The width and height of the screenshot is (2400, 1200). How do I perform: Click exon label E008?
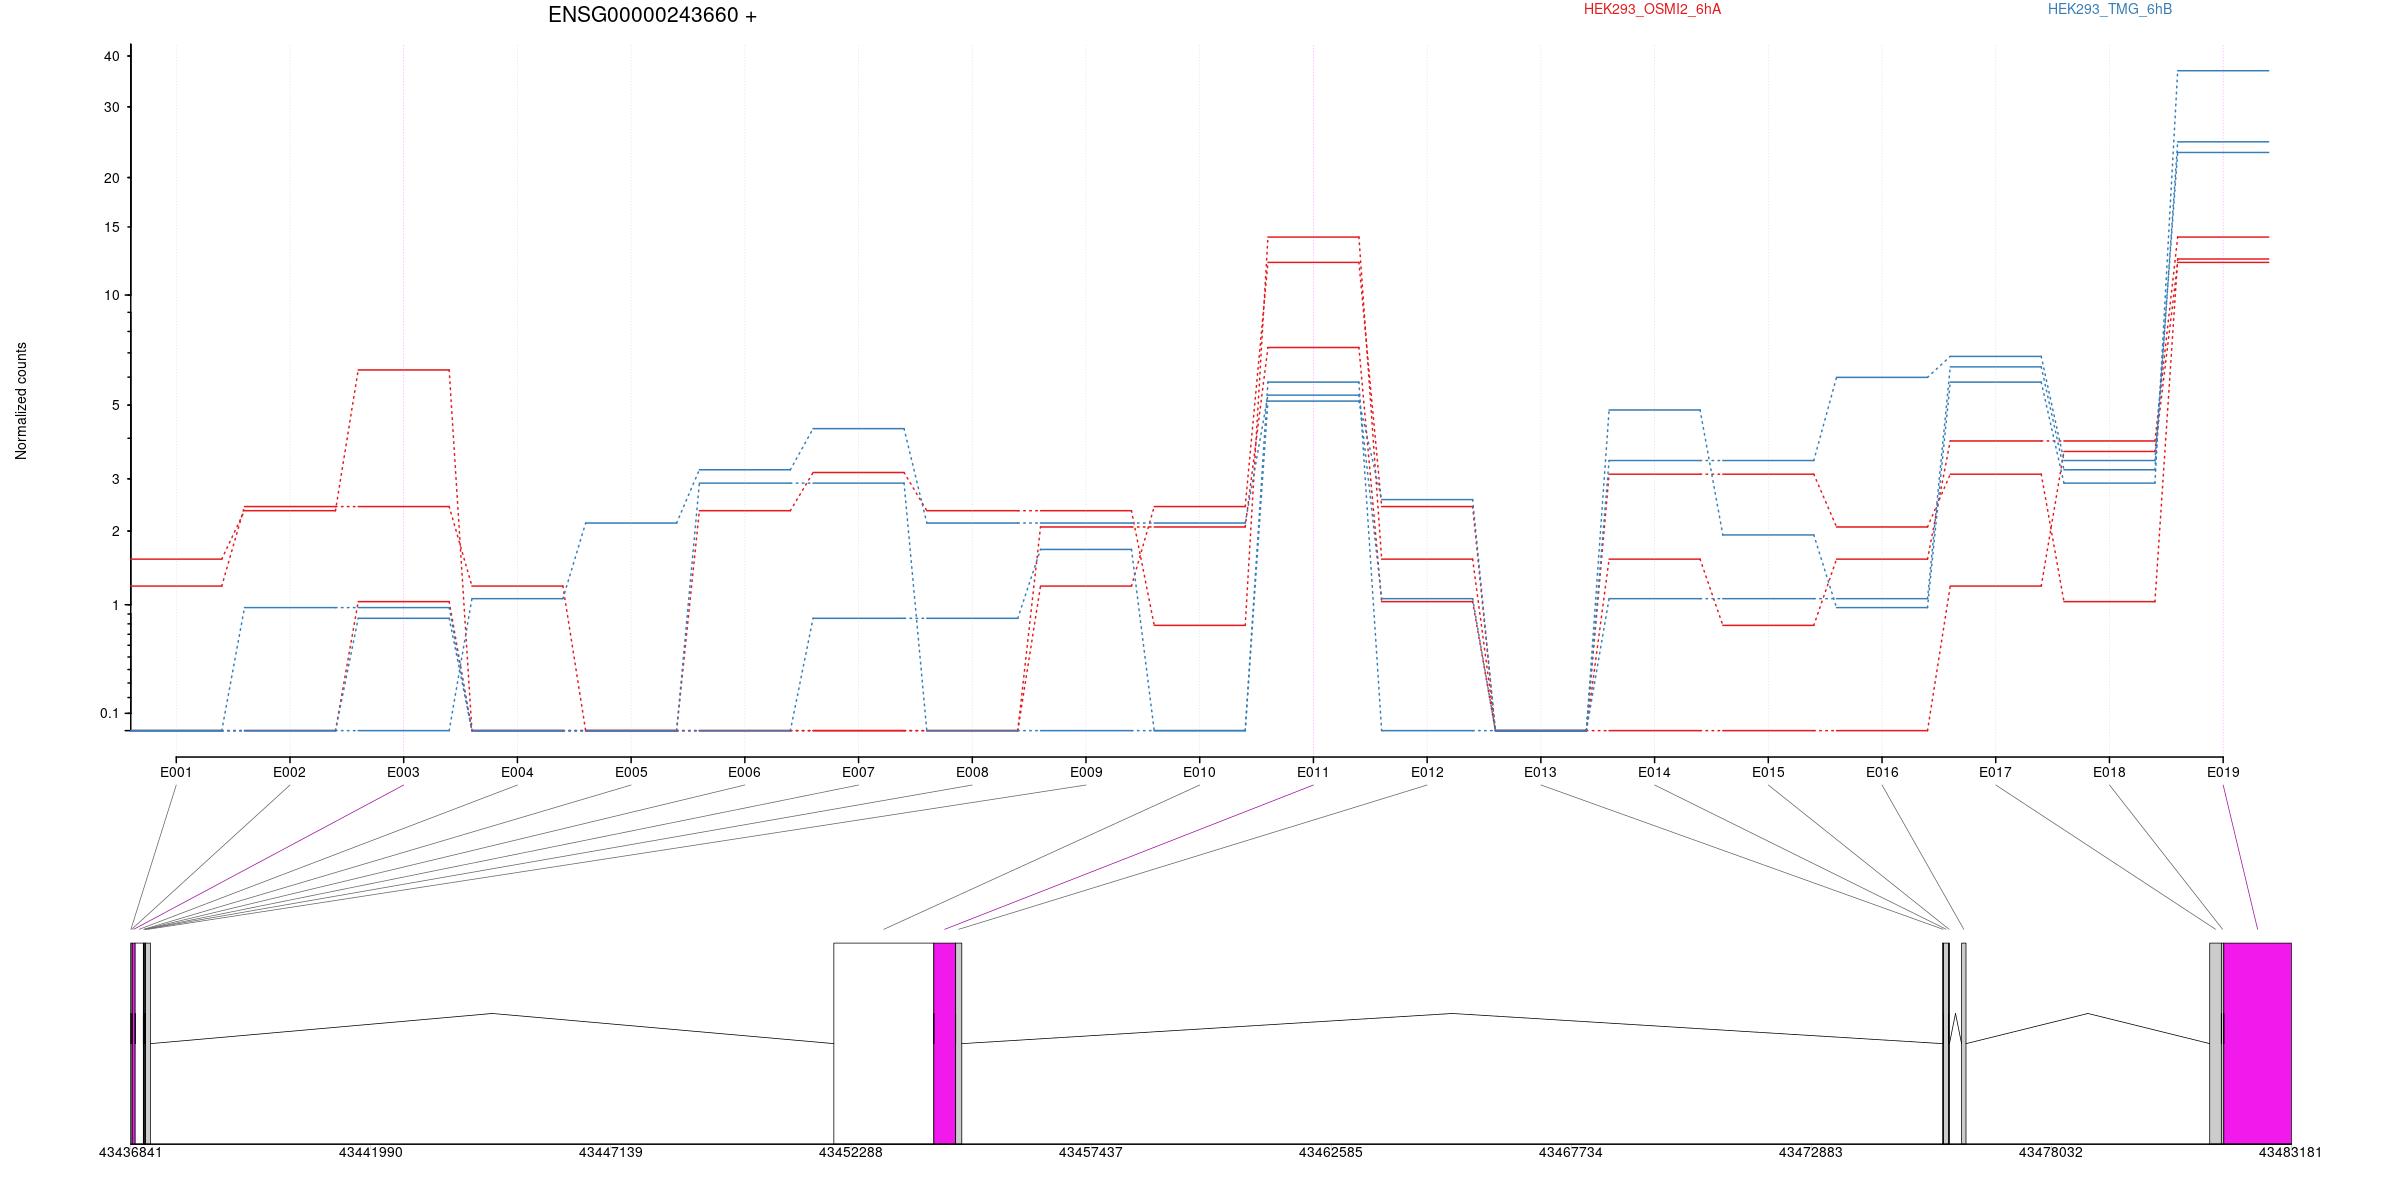[972, 772]
